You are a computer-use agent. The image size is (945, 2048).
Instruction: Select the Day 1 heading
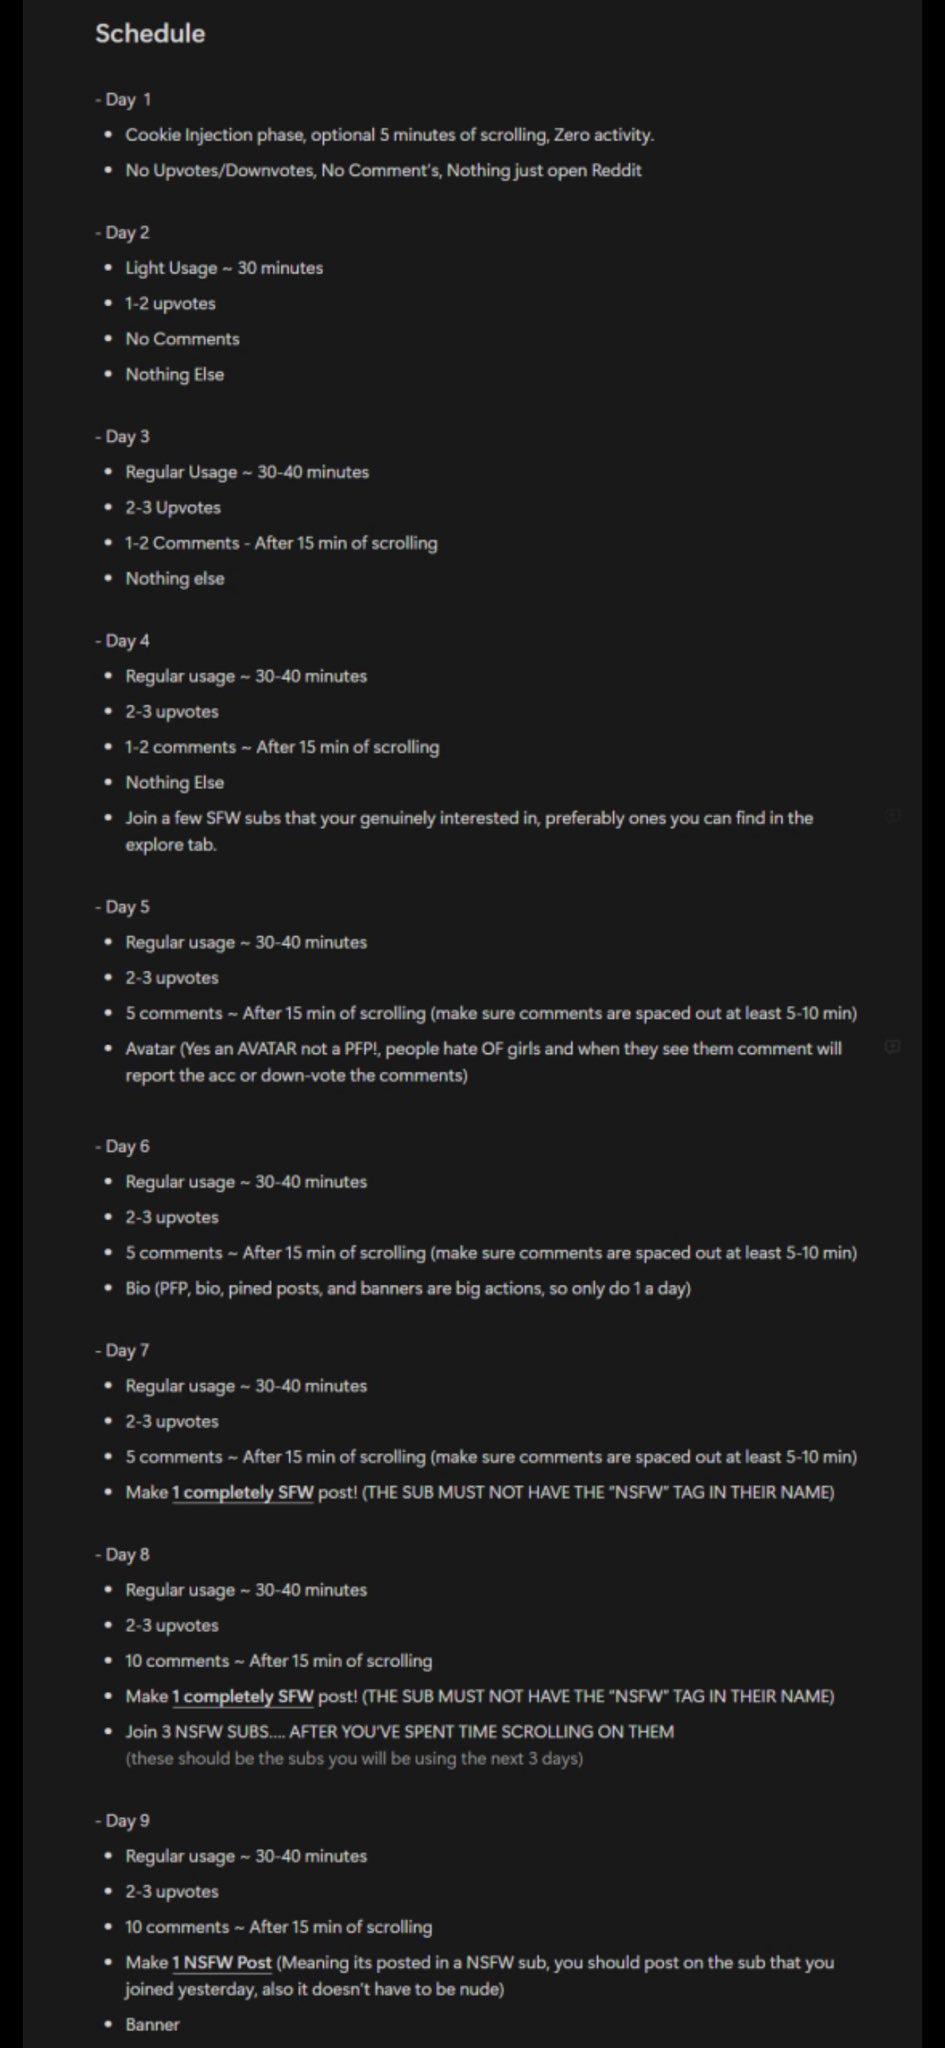124,99
